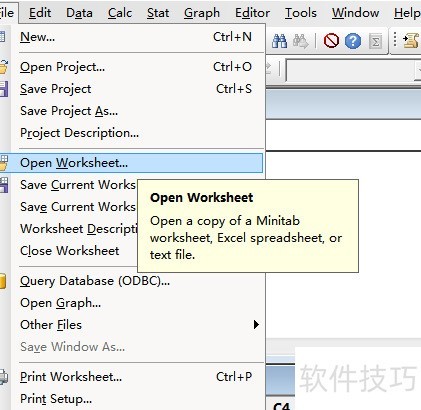This screenshot has width=421, height=410.
Task: Open Help with the blue question mark icon
Action: pyautogui.click(x=353, y=41)
